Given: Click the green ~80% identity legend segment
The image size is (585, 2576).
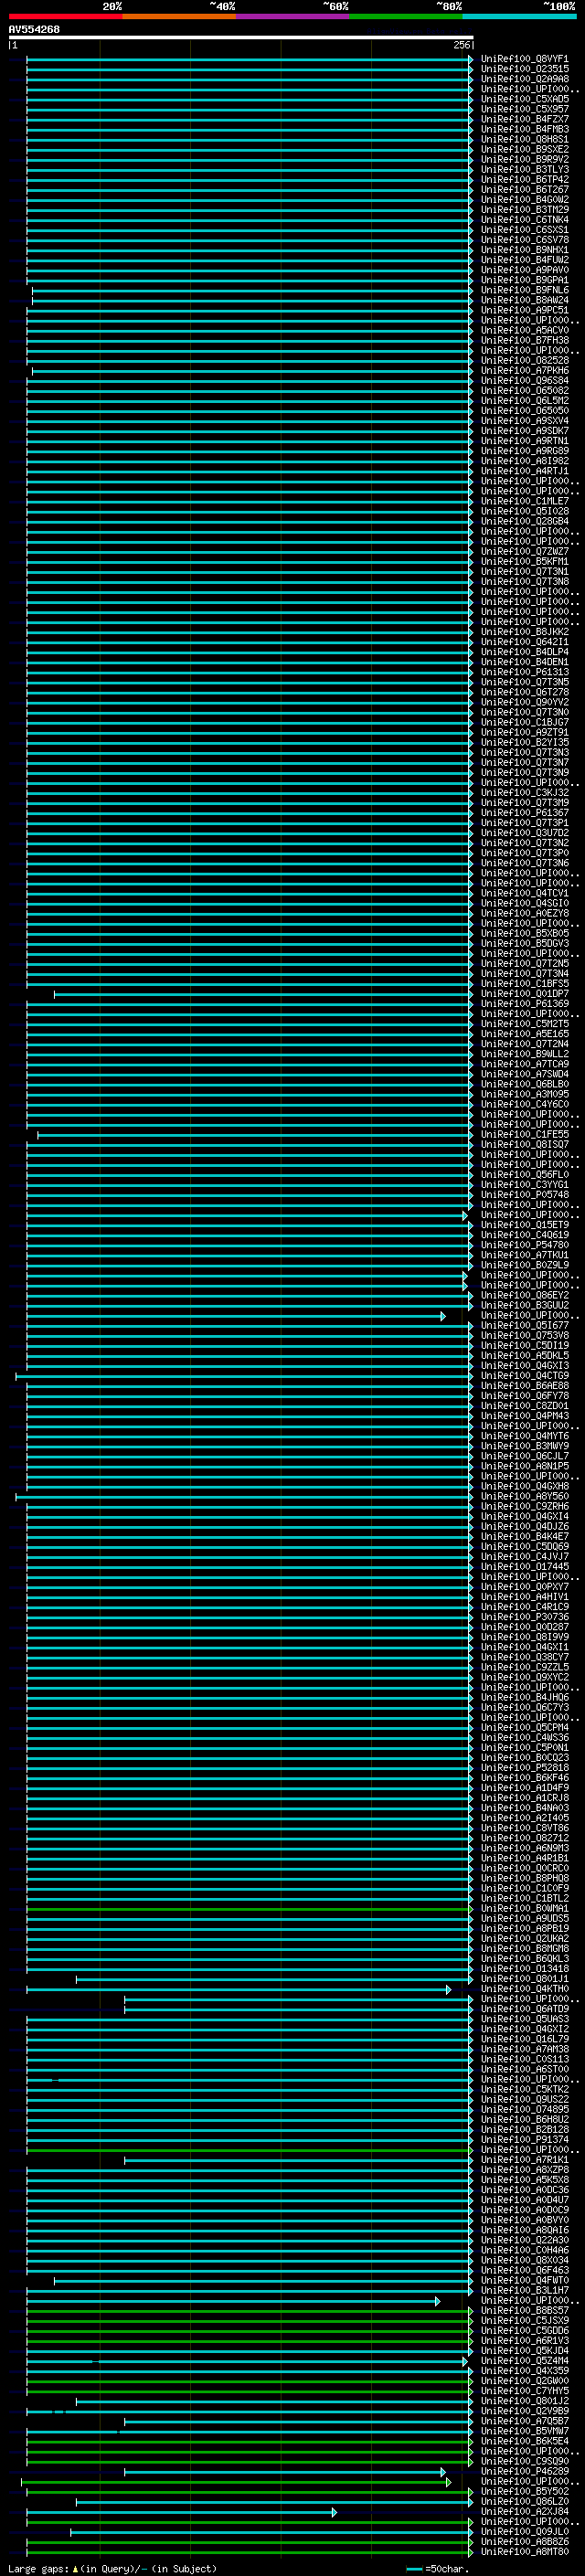Looking at the screenshot, I should [406, 16].
